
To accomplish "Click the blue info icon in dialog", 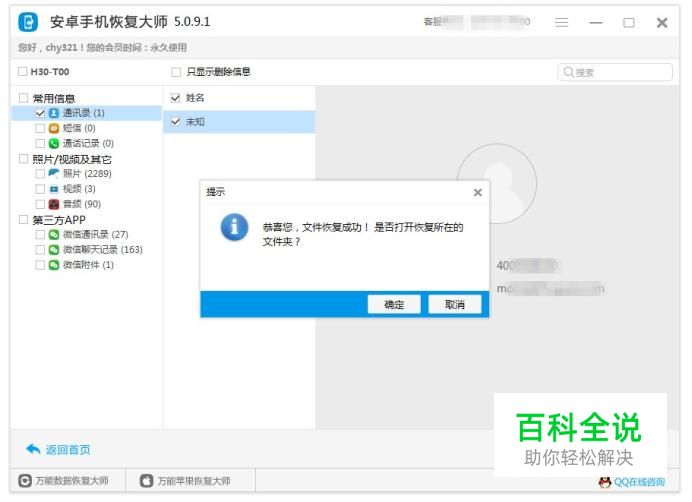I will [x=234, y=227].
